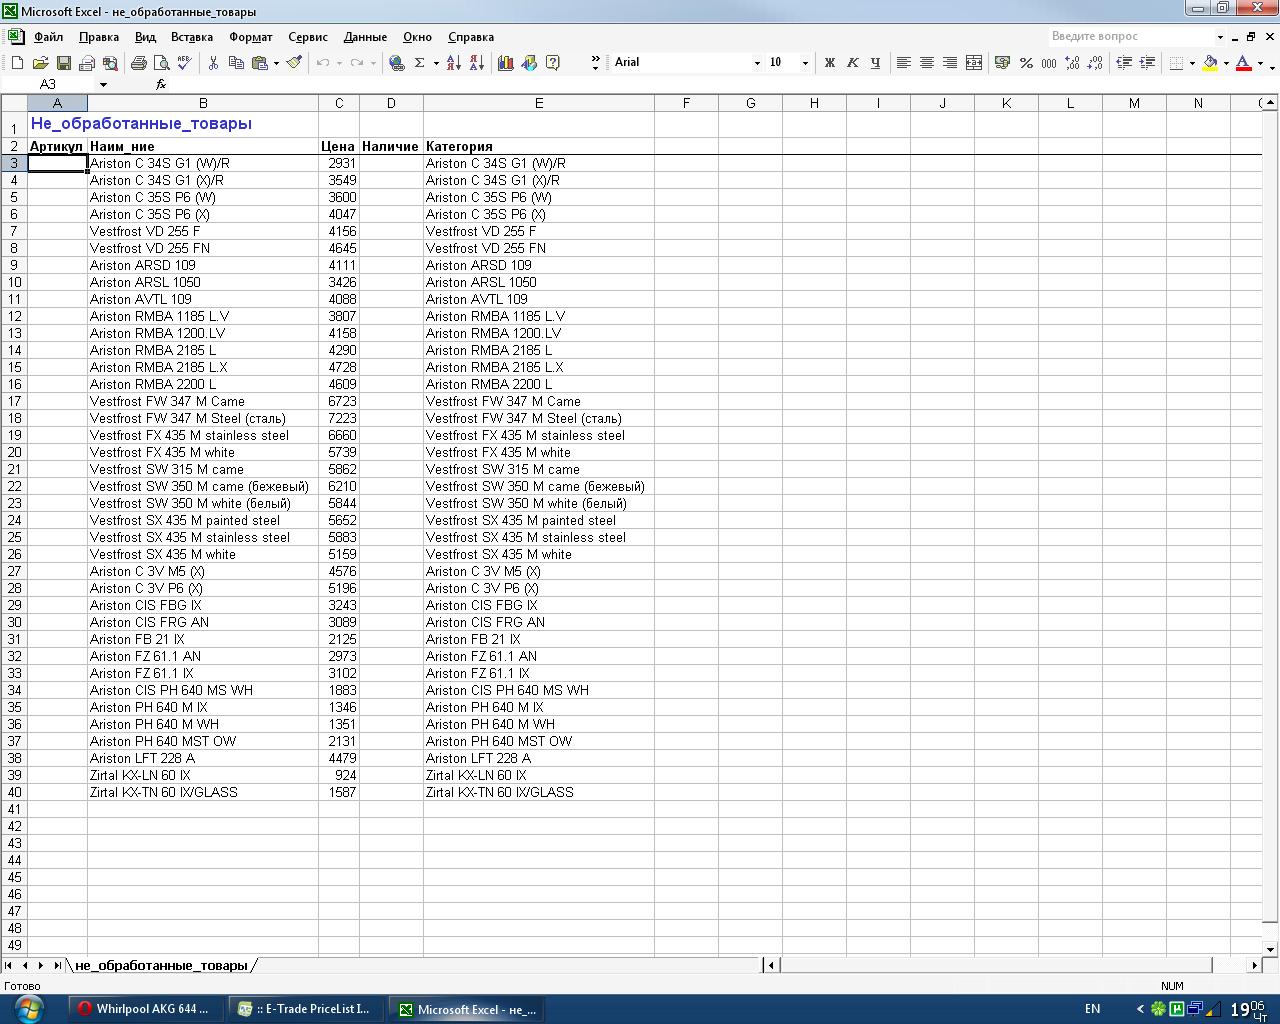Cut selection with scissors icon
The width and height of the screenshot is (1280, 1024).
click(x=213, y=63)
